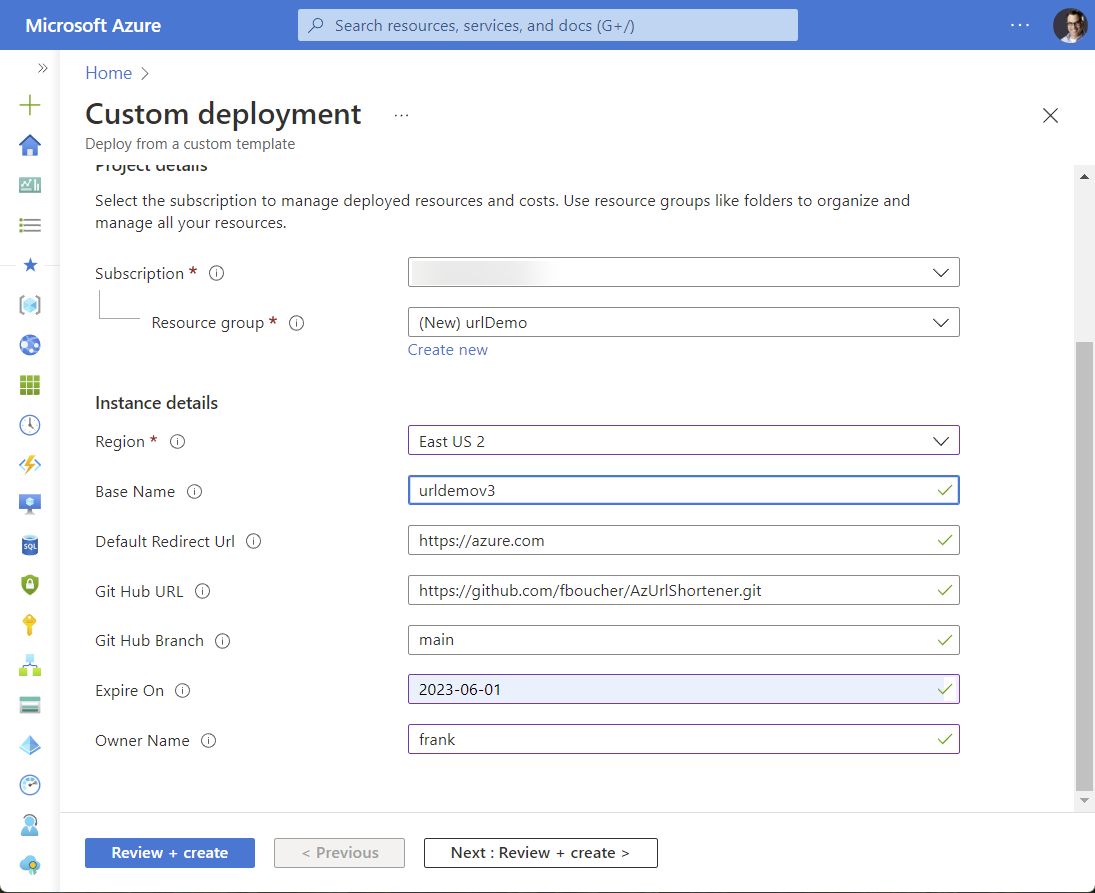The width and height of the screenshot is (1095, 893).
Task: Click the SQL databases icon
Action: (29, 544)
